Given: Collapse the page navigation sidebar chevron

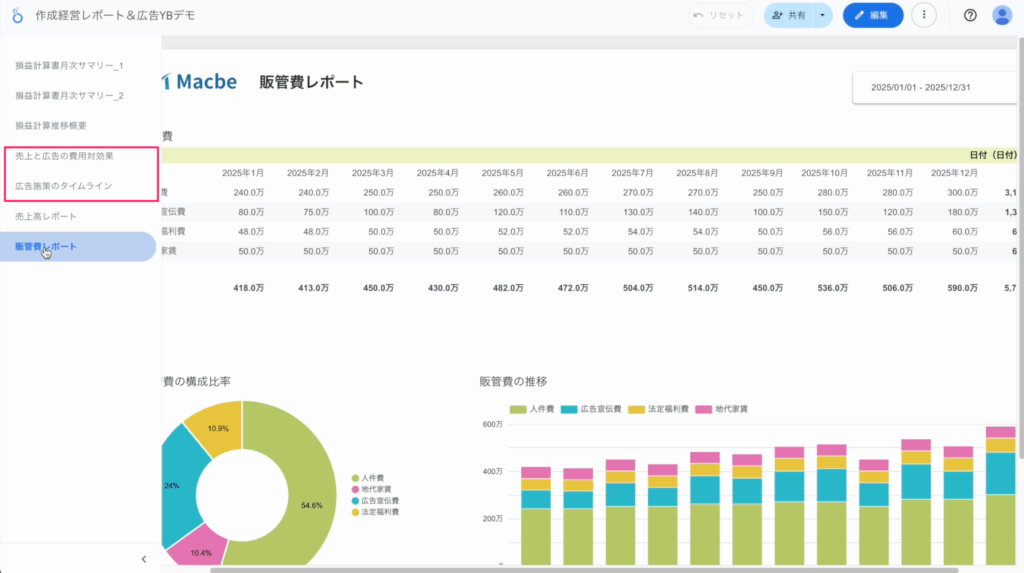Looking at the screenshot, I should pos(144,559).
